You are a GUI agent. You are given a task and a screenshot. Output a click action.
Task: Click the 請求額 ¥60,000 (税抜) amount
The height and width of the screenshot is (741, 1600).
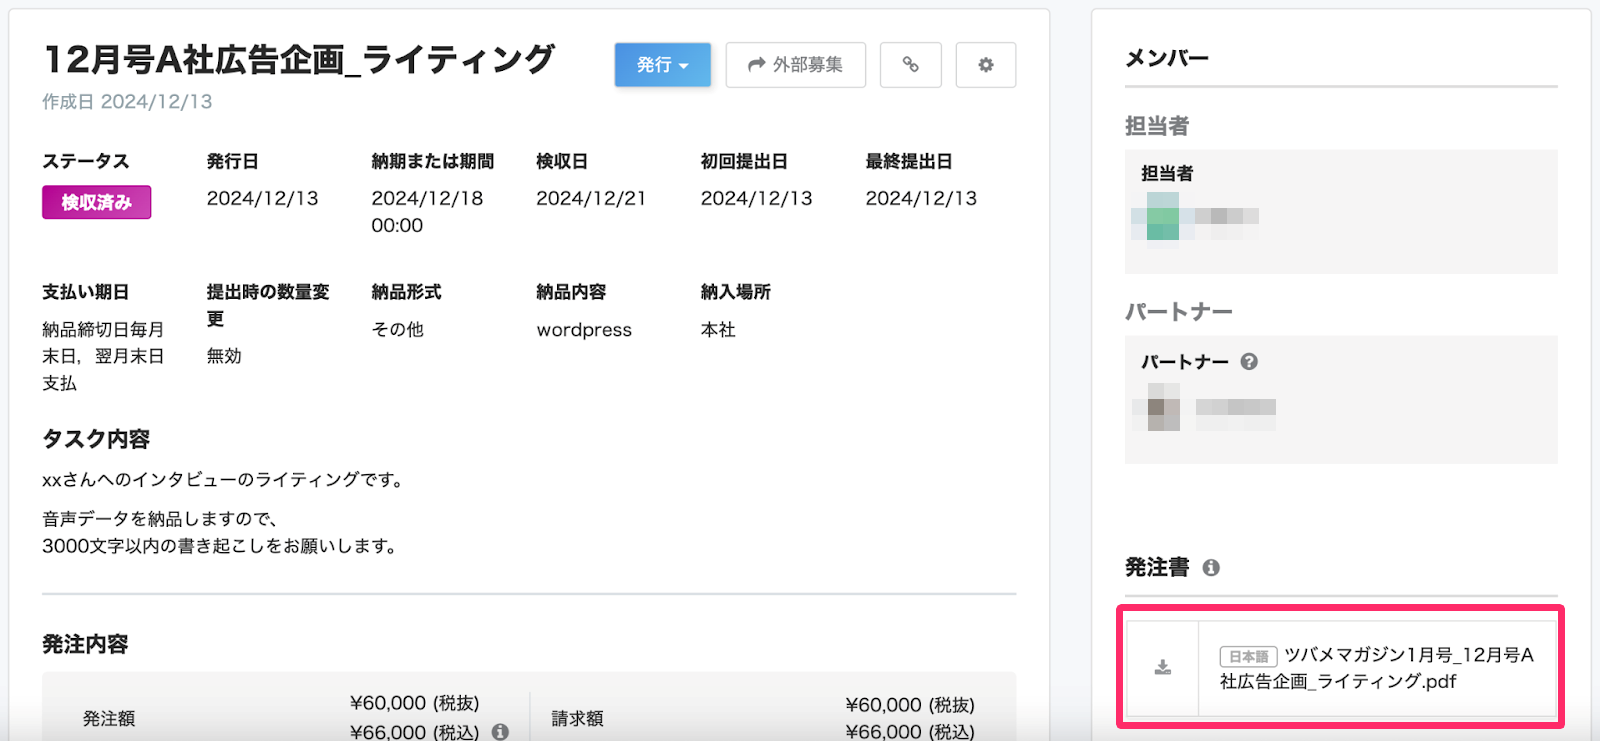point(910,705)
